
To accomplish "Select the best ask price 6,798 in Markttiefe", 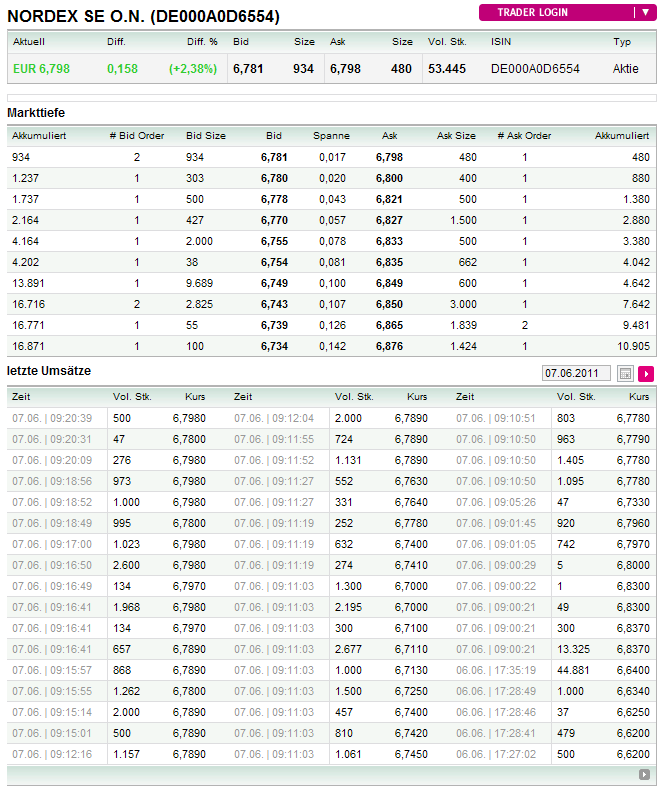I will 389,157.
